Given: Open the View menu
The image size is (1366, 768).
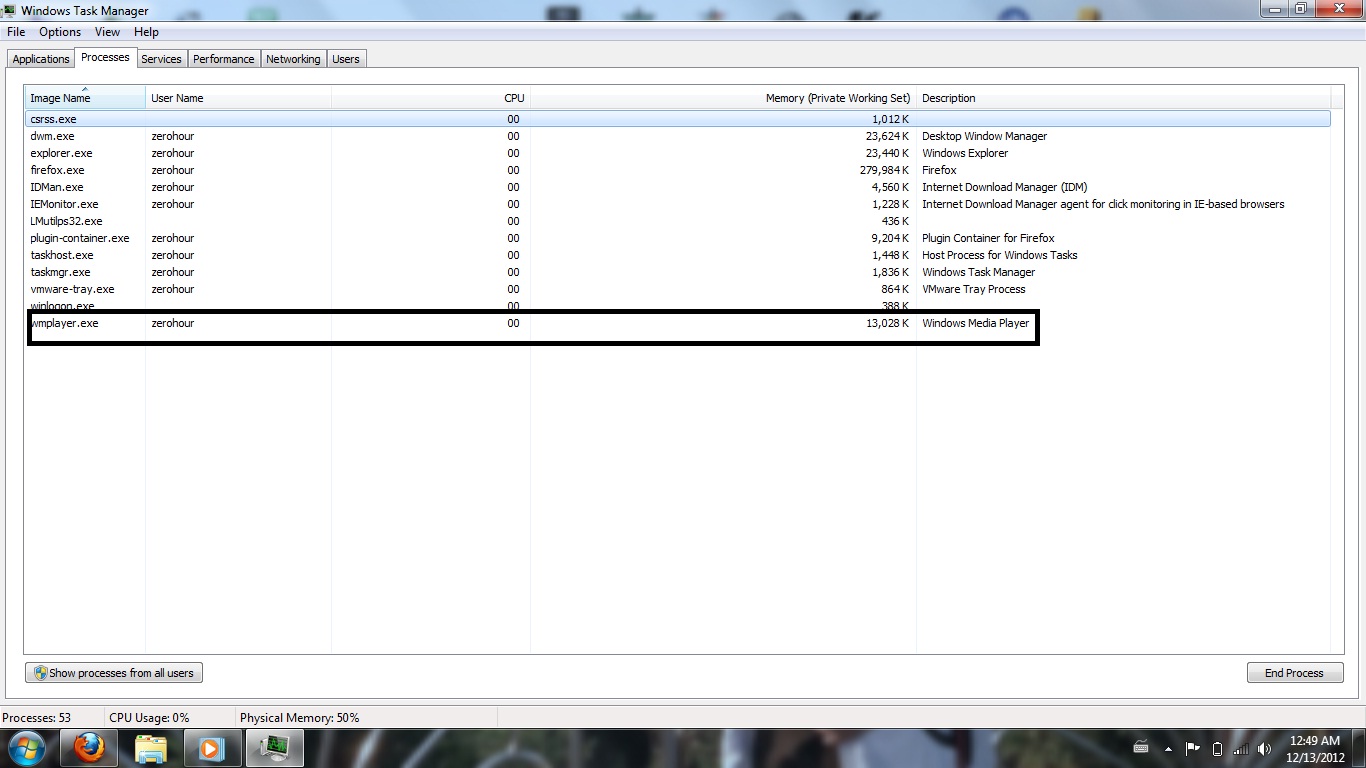Looking at the screenshot, I should point(107,32).
